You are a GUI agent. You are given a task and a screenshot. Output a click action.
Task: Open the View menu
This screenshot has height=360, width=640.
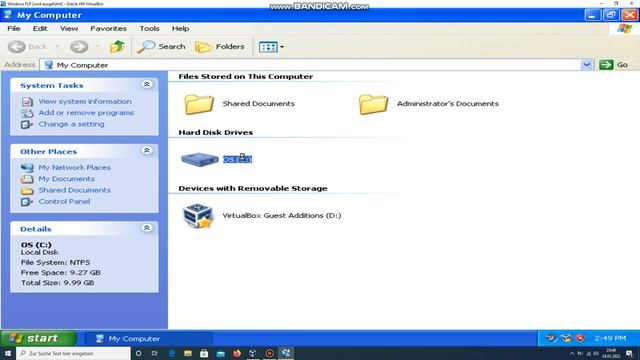click(x=69, y=29)
